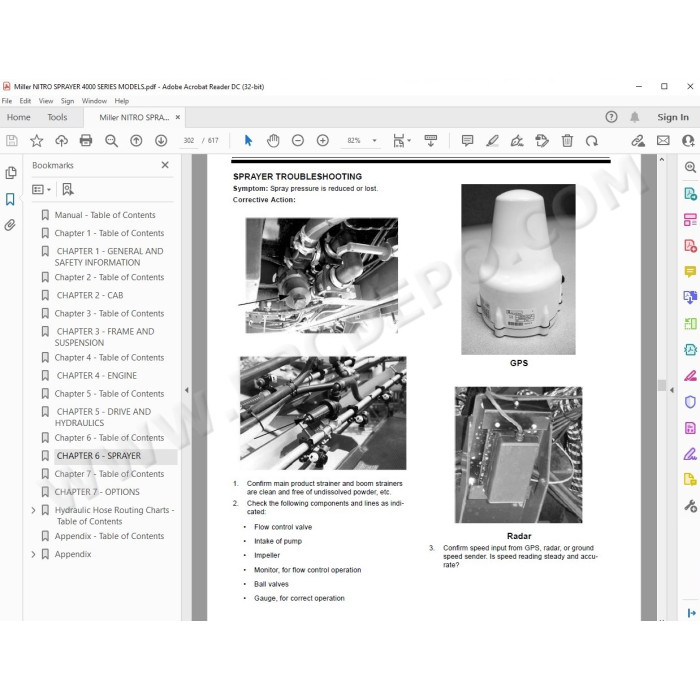Jump to CHAPTER 4 - ENGINE bookmark

96,376
